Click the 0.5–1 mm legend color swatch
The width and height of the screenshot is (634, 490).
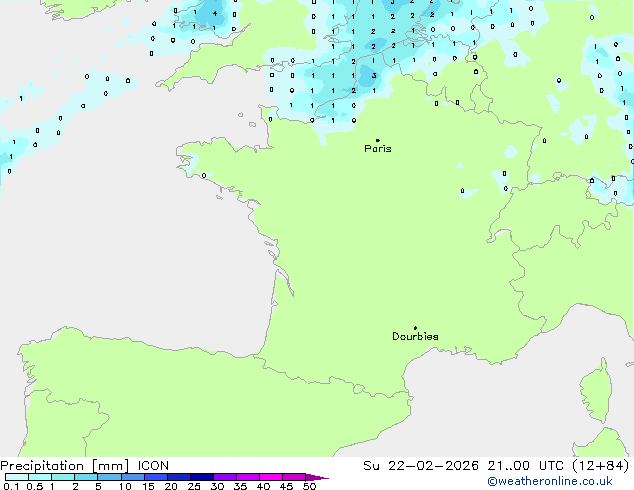tap(40, 477)
